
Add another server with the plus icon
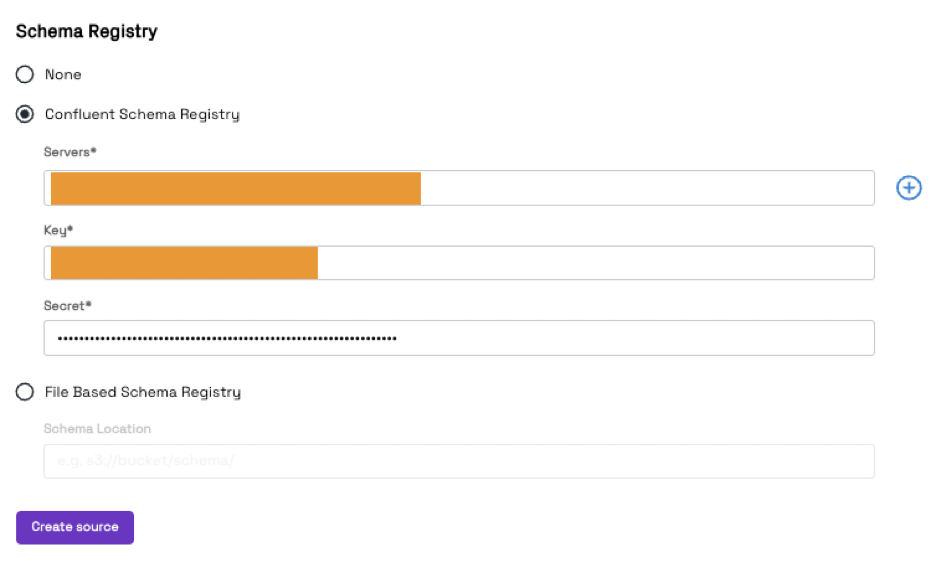(x=909, y=188)
